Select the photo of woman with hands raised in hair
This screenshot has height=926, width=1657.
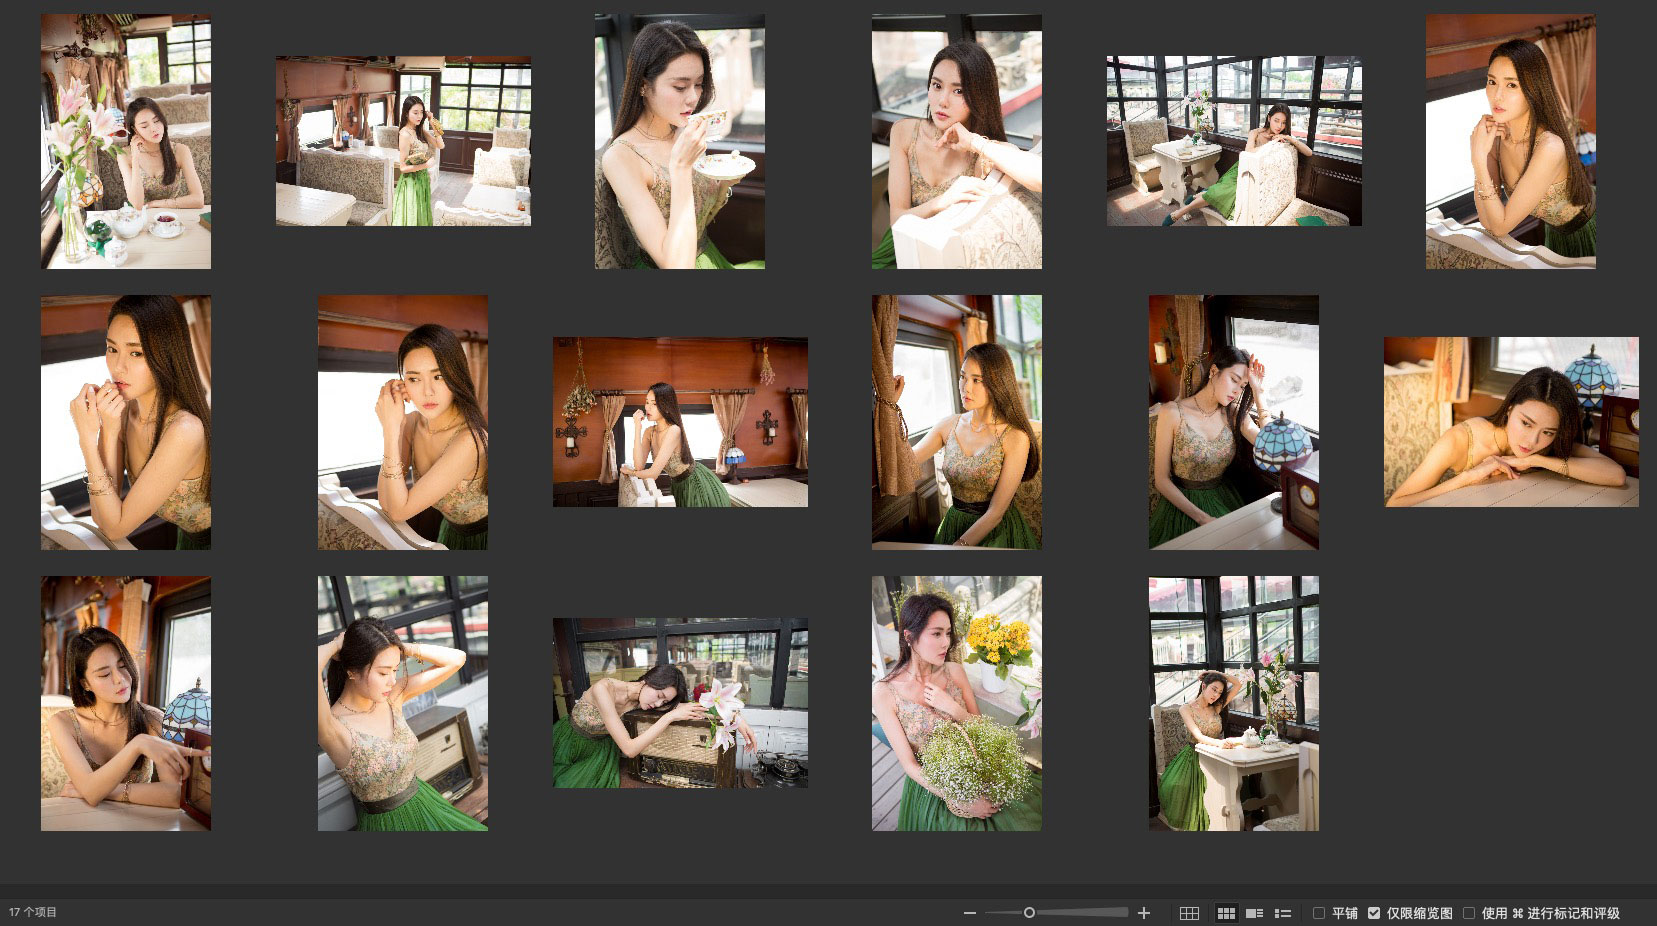(x=403, y=703)
